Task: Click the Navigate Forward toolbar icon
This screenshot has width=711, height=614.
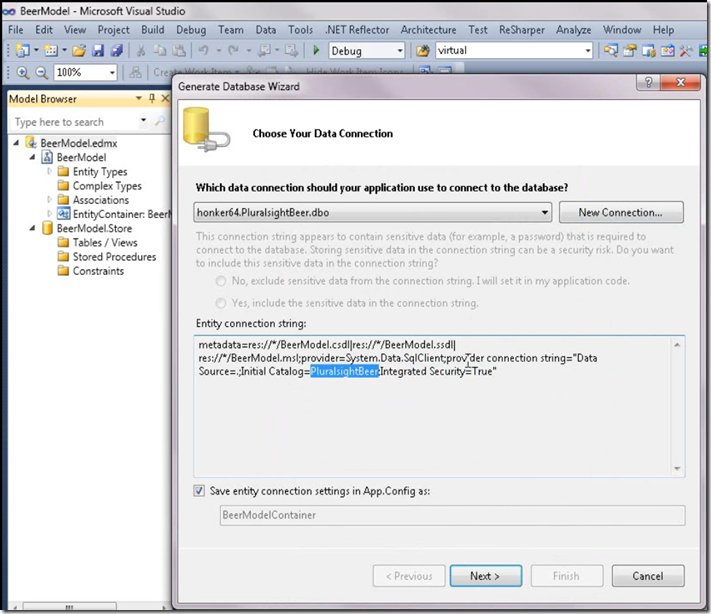Action: coord(291,50)
